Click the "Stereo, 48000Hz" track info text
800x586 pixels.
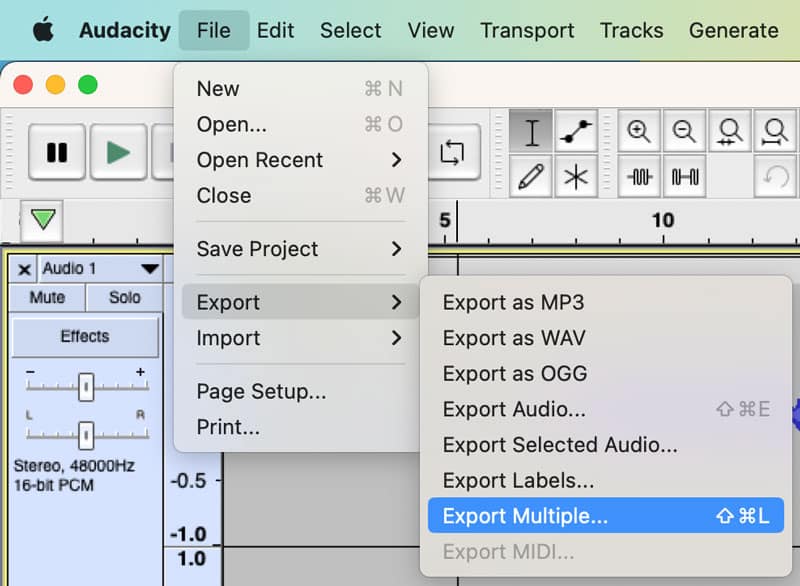pyautogui.click(x=74, y=466)
